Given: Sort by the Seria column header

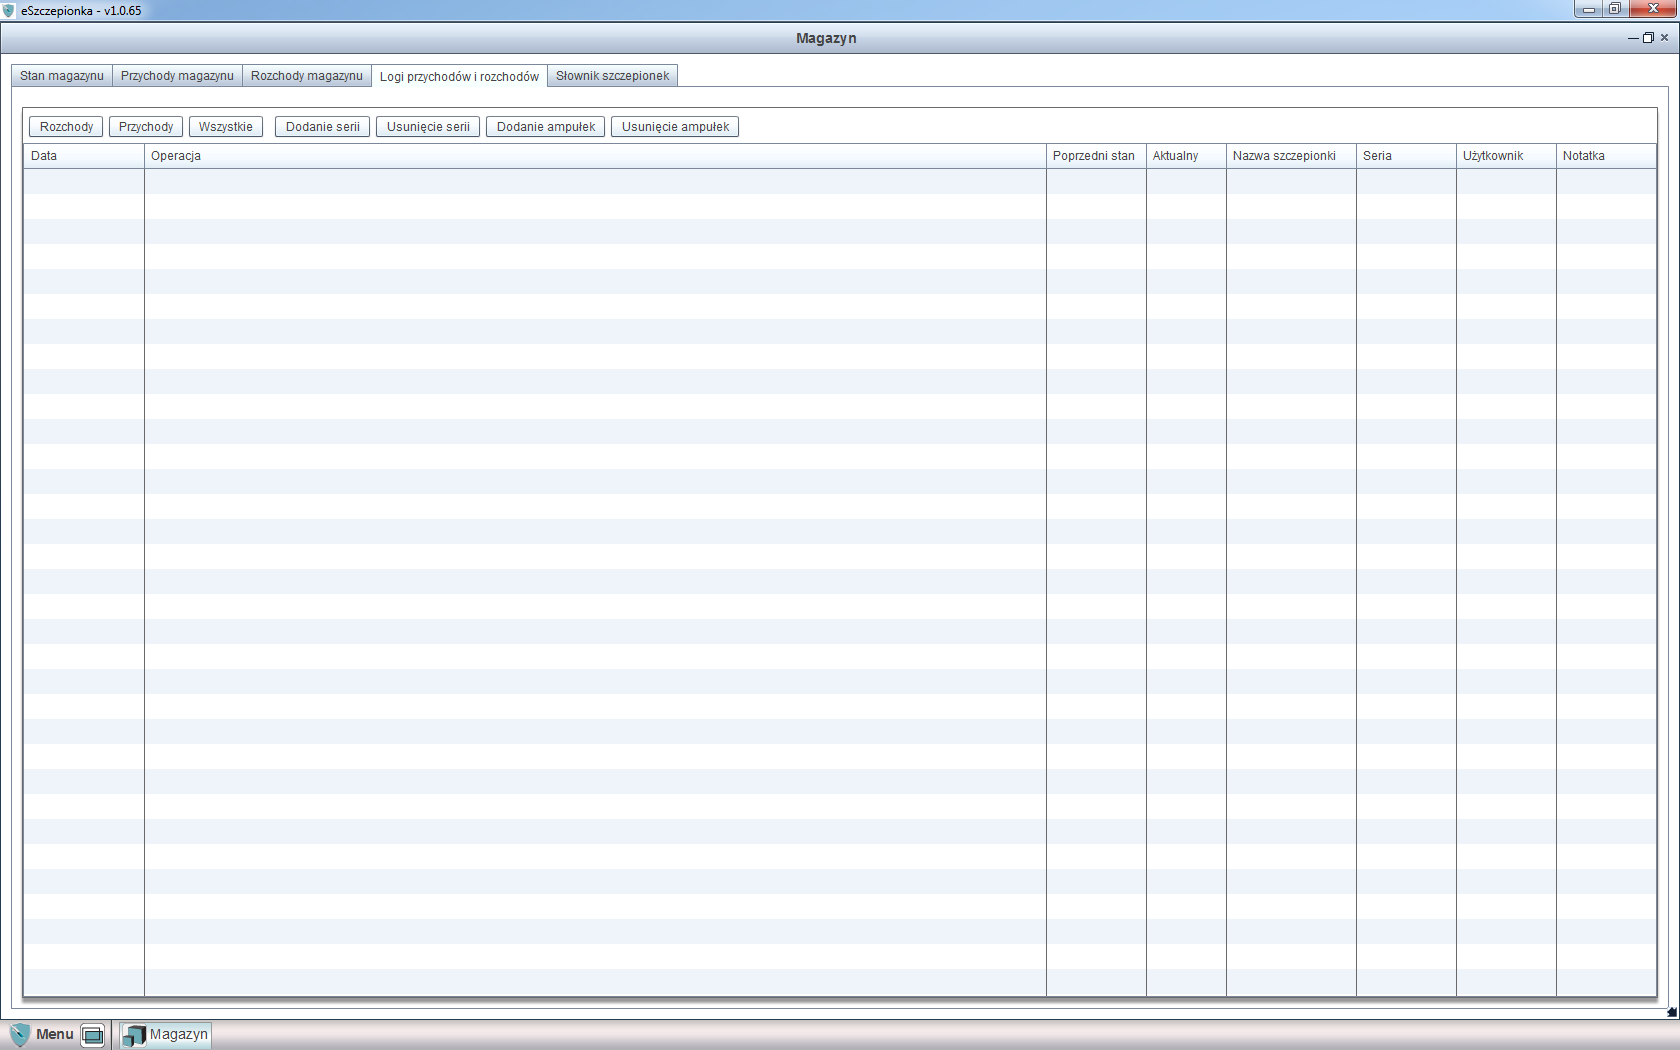Looking at the screenshot, I should (1406, 156).
